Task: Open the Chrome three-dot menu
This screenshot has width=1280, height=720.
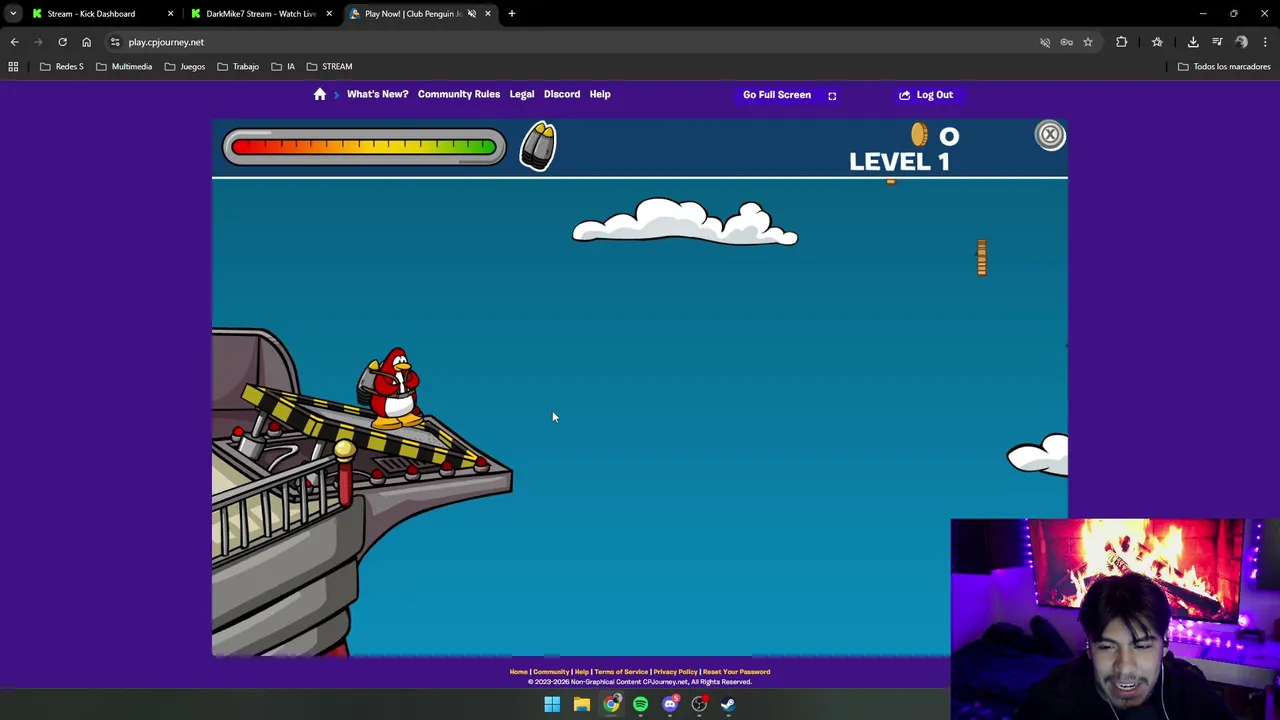Action: point(1265,42)
